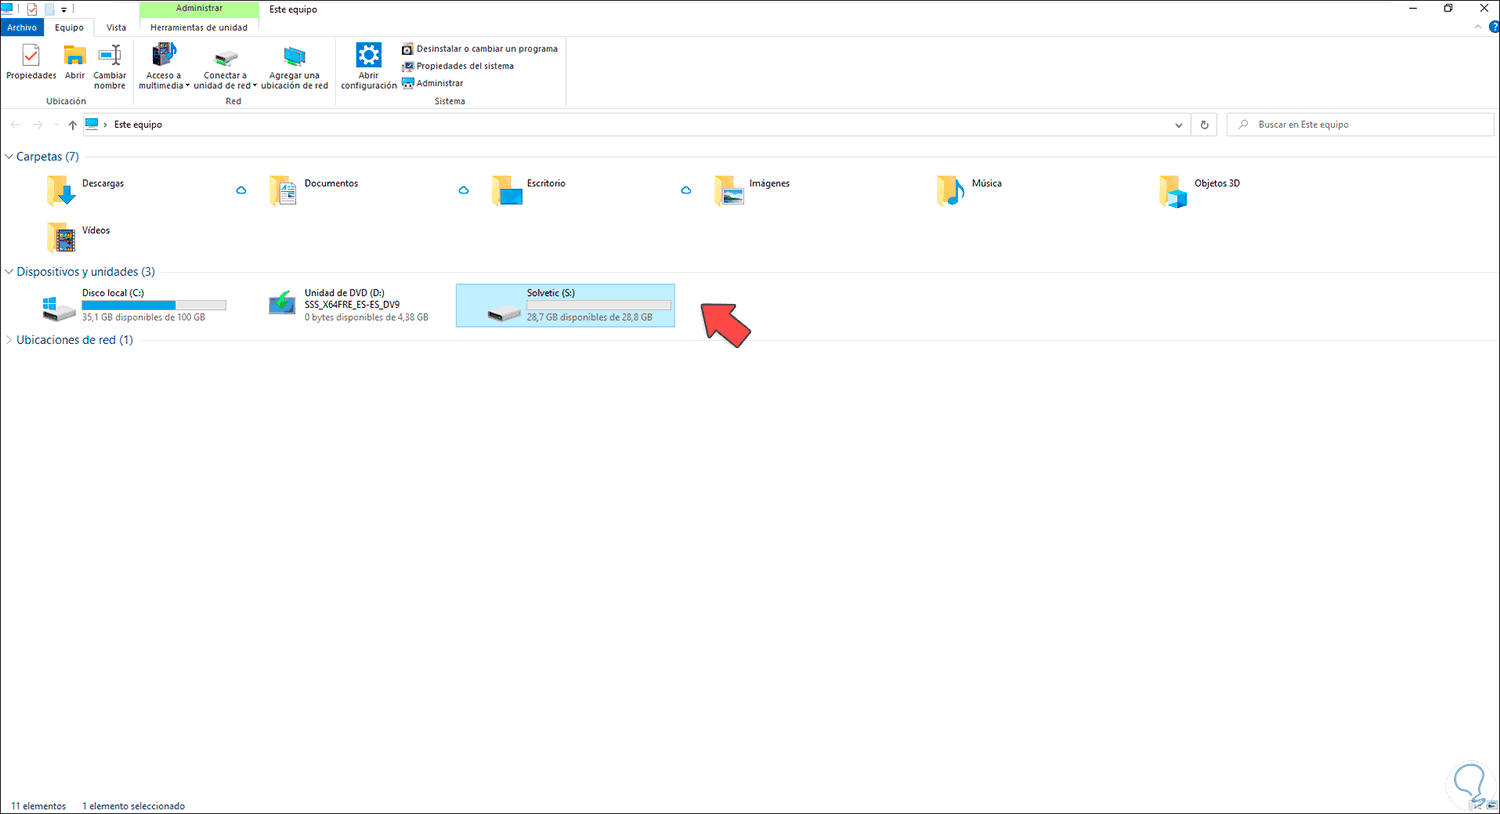Select the Descargas folder
The image size is (1500, 814).
[x=86, y=190]
